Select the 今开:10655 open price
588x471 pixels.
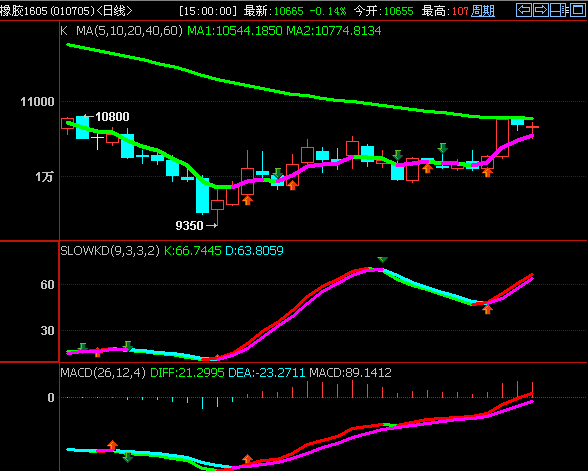pyautogui.click(x=383, y=11)
